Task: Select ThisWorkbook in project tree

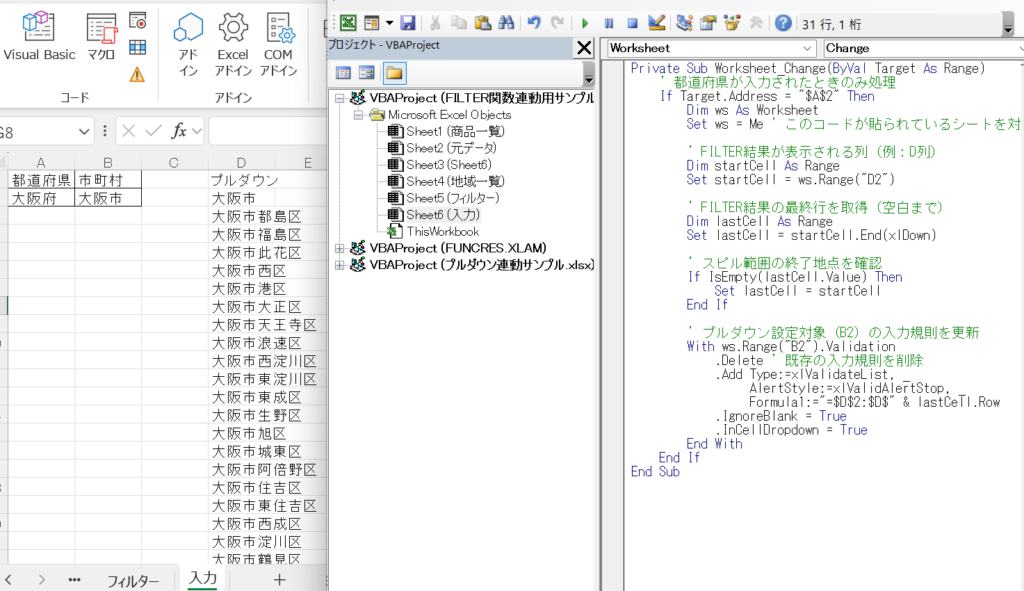Action: pyautogui.click(x=434, y=232)
